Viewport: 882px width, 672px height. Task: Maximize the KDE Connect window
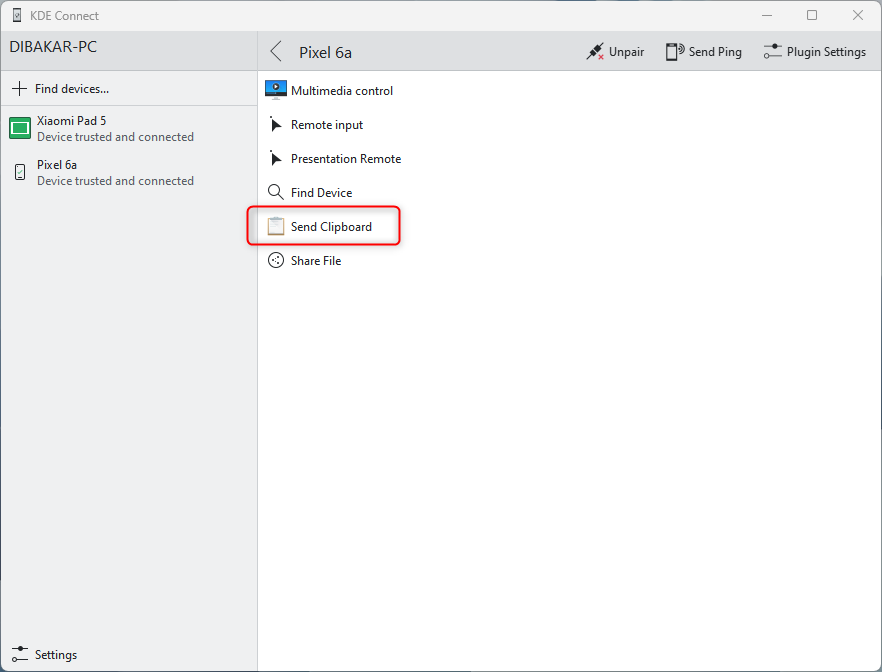coord(812,15)
